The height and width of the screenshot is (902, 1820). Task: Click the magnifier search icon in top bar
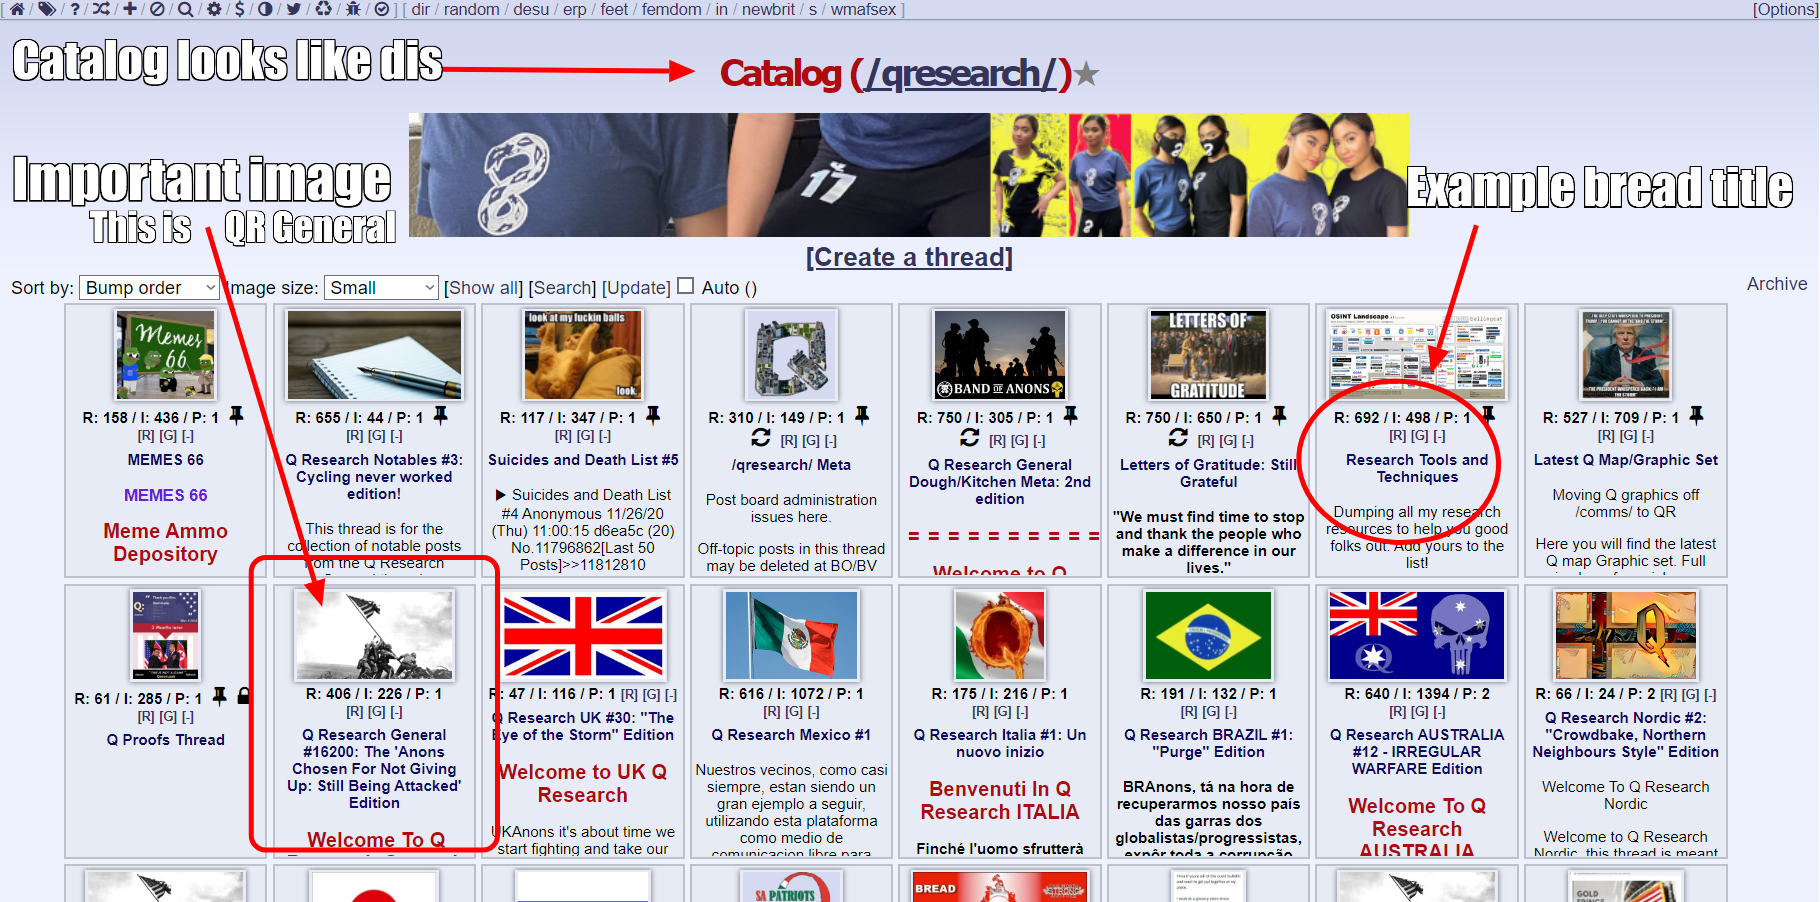[185, 9]
